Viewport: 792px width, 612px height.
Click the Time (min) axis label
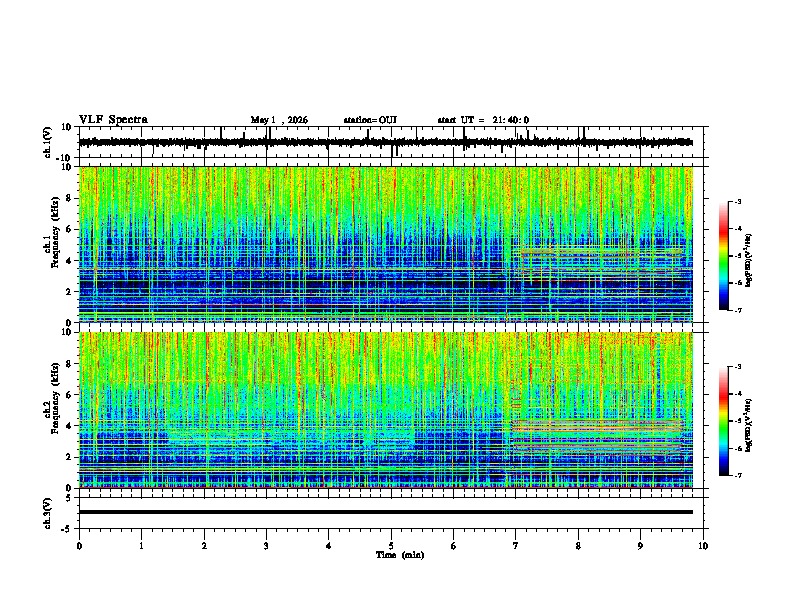point(400,555)
